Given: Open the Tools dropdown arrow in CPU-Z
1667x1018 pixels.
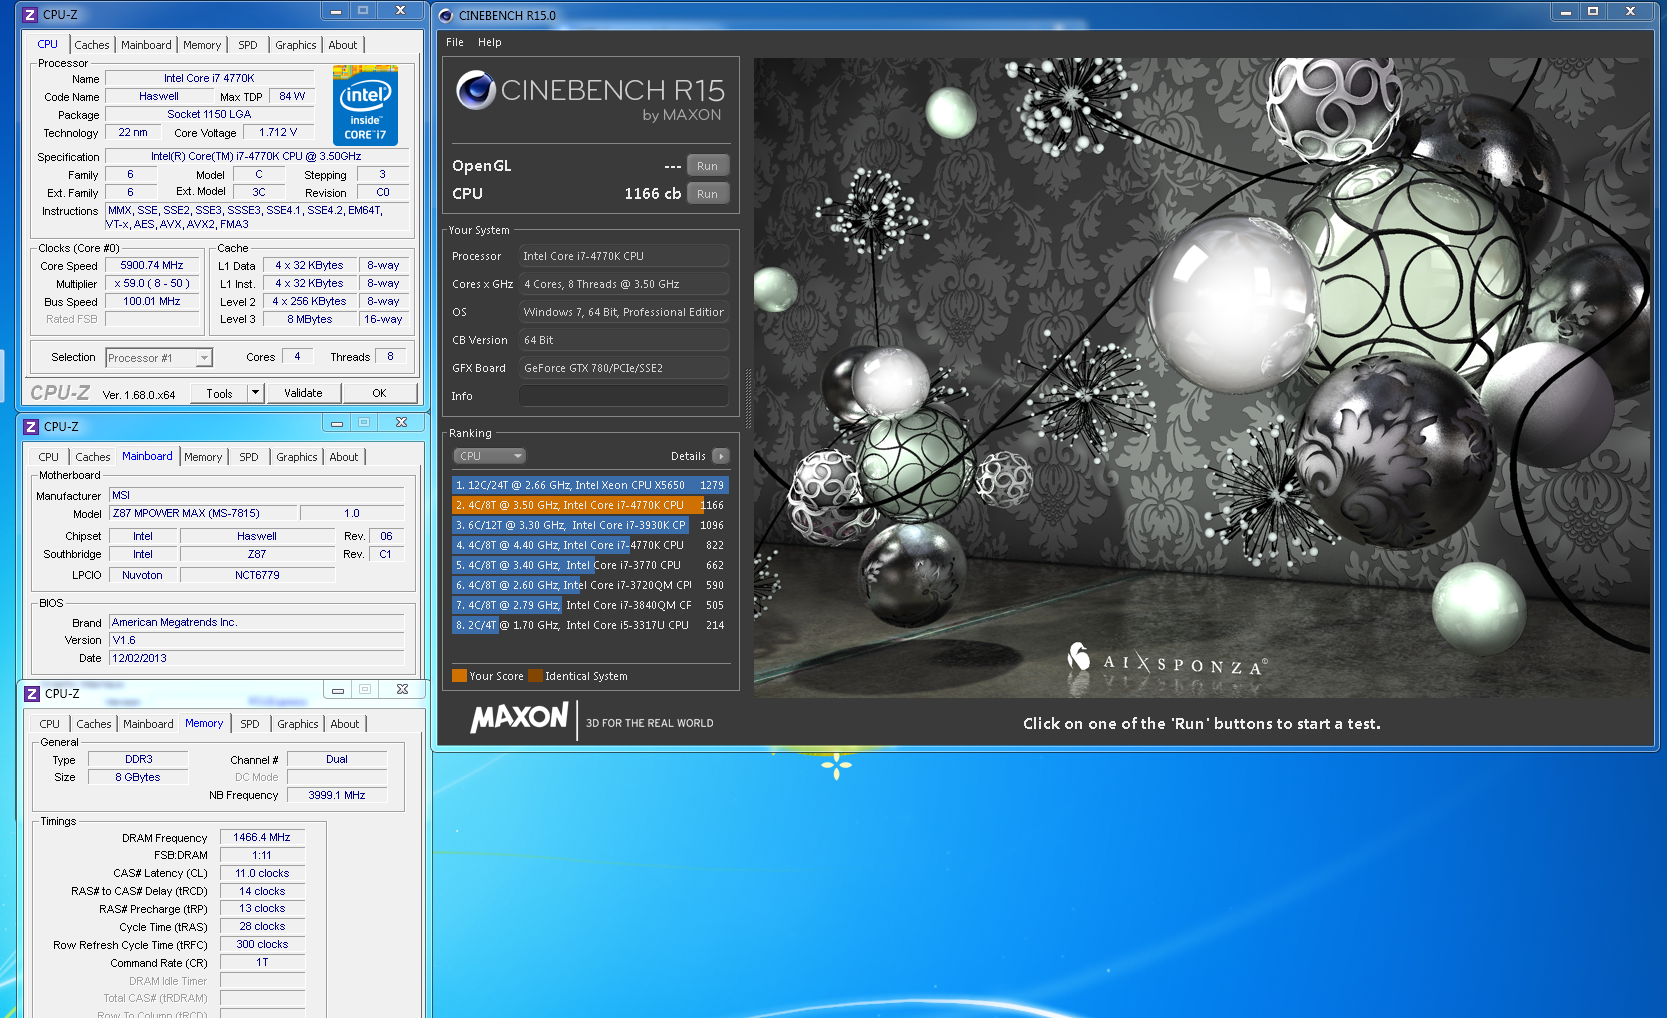Looking at the screenshot, I should coord(255,393).
